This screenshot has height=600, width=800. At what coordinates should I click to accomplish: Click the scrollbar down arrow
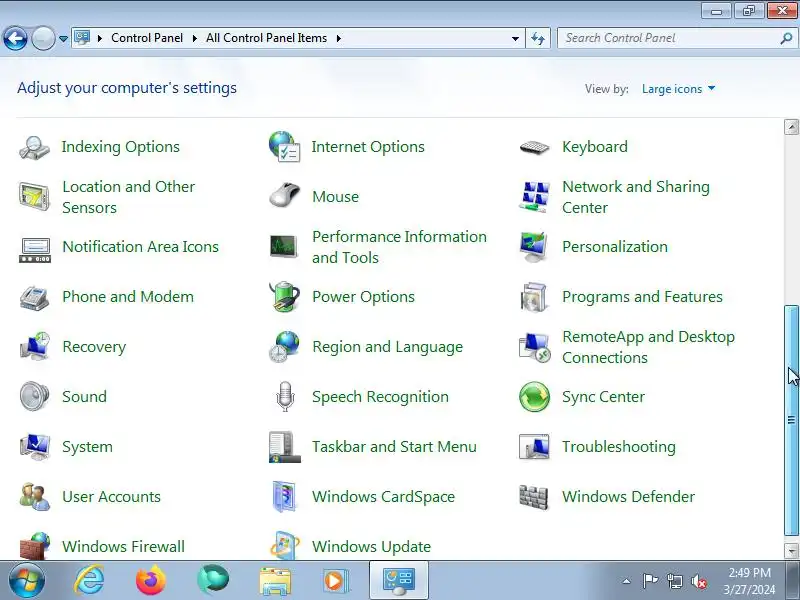point(791,551)
